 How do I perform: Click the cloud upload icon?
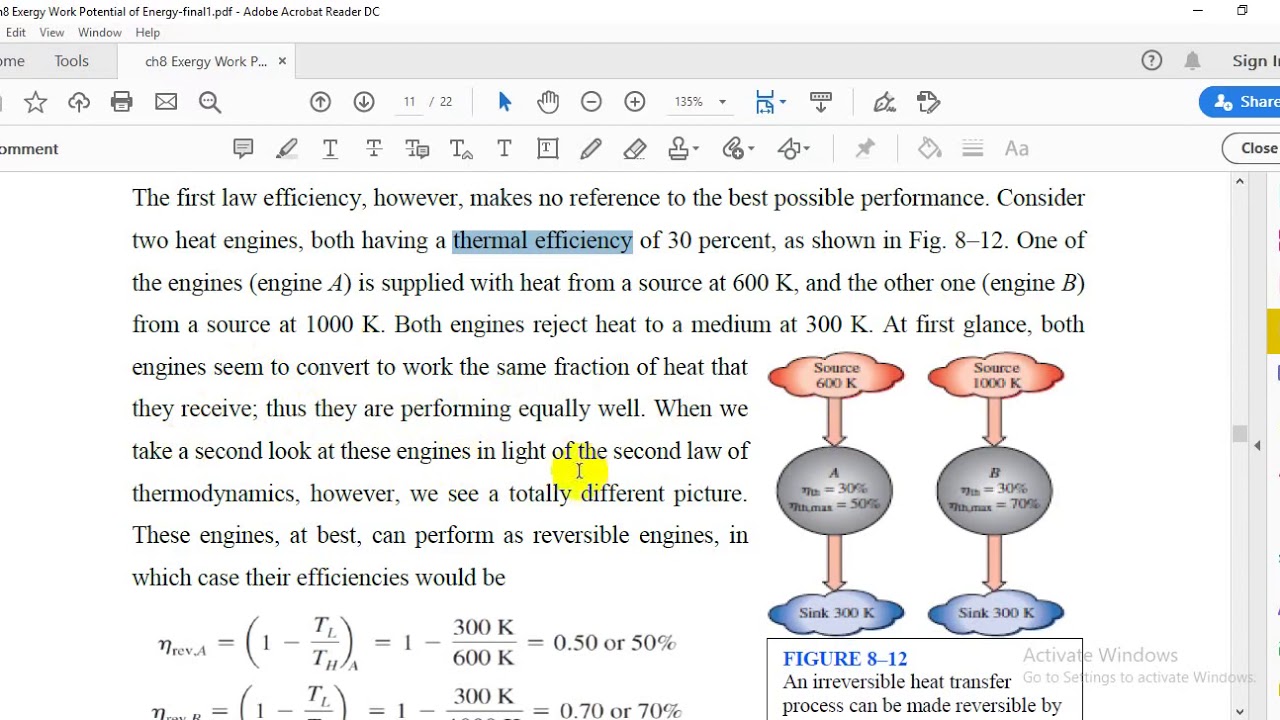click(x=79, y=102)
